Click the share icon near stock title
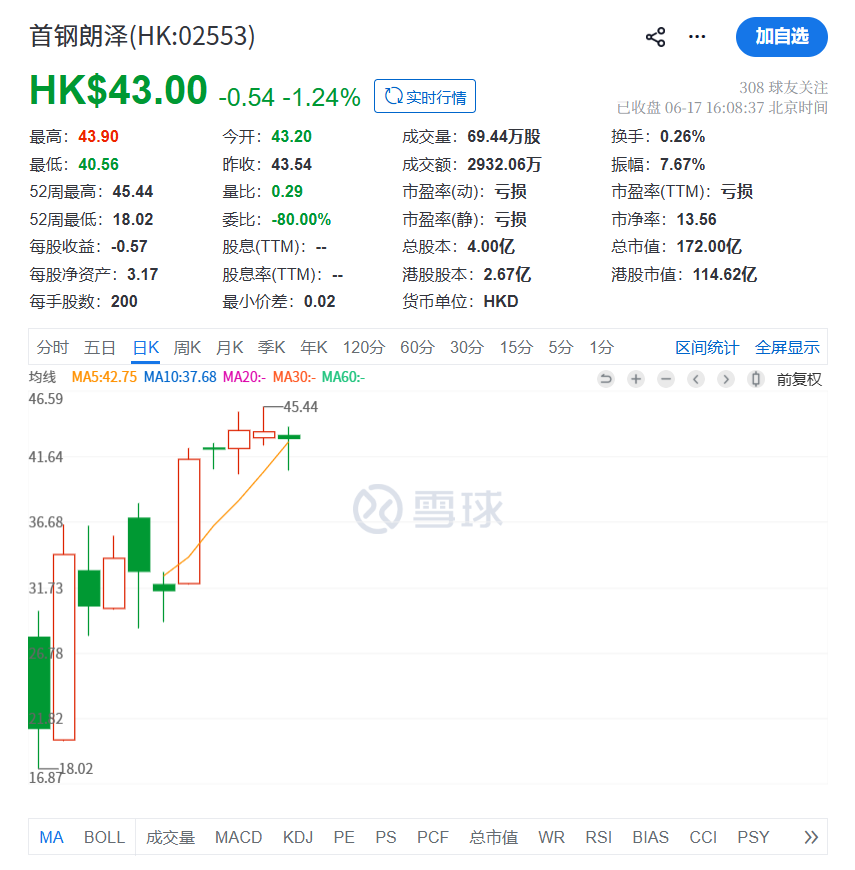The height and width of the screenshot is (870, 855). click(x=655, y=37)
